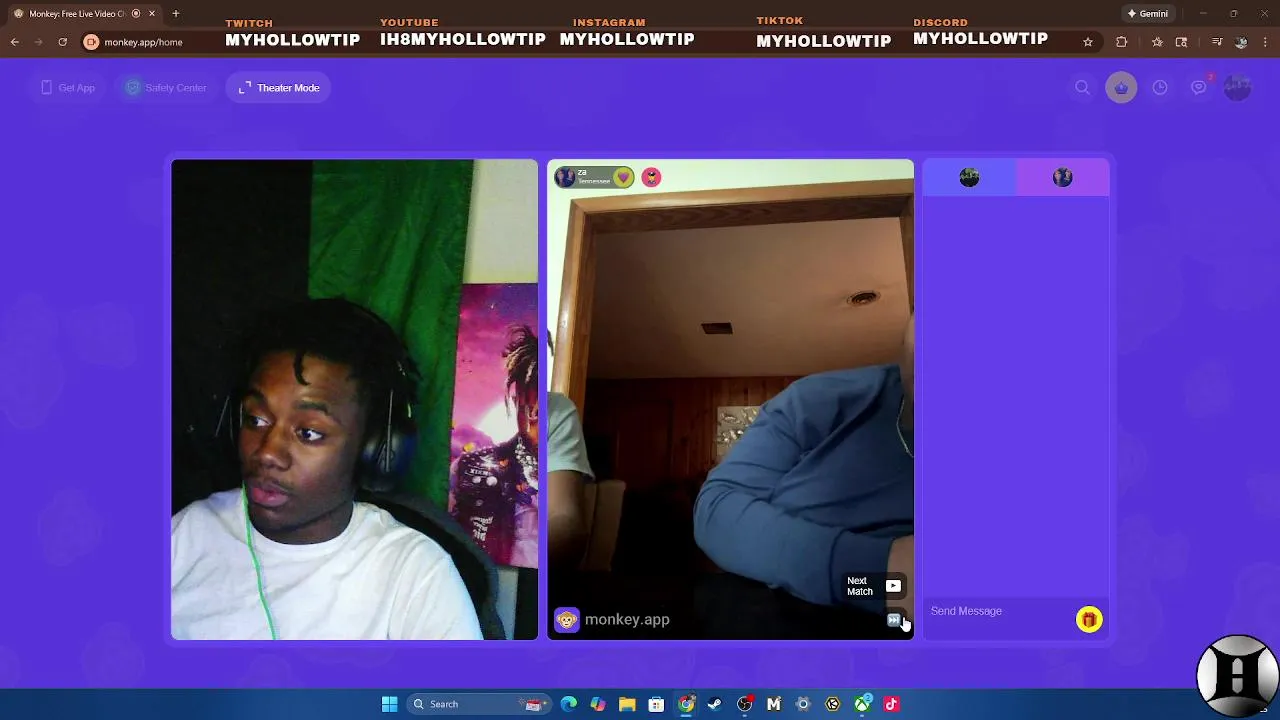Open Chrome extensions puzzle icon
Screen dimensions: 1280x720
pyautogui.click(x=1121, y=42)
